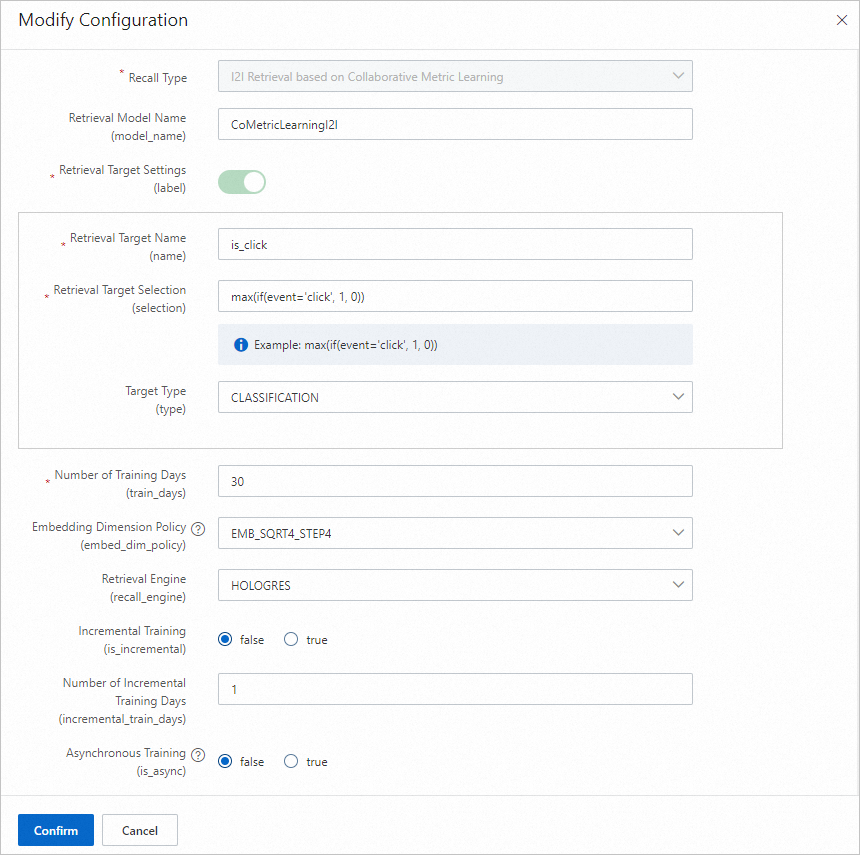The height and width of the screenshot is (855, 860).
Task: Click the Number of Incremental Training Days input
Action: tap(455, 689)
